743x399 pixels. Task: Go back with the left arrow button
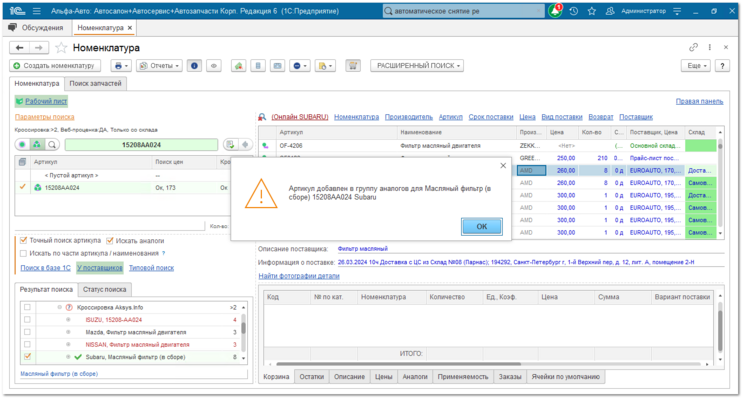(19, 47)
